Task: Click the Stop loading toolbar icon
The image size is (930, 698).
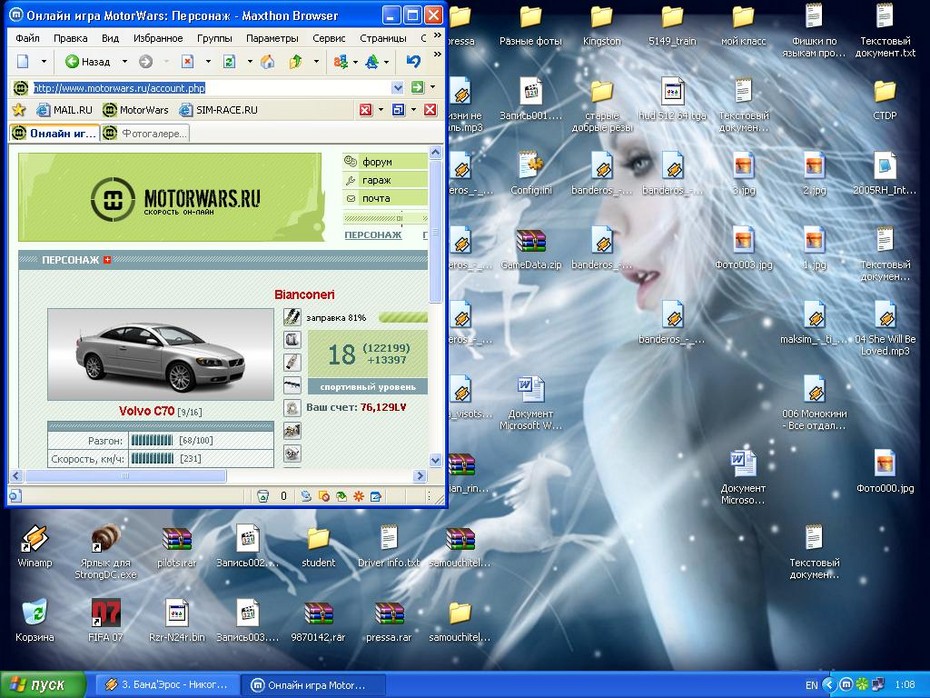Action: pyautogui.click(x=187, y=61)
